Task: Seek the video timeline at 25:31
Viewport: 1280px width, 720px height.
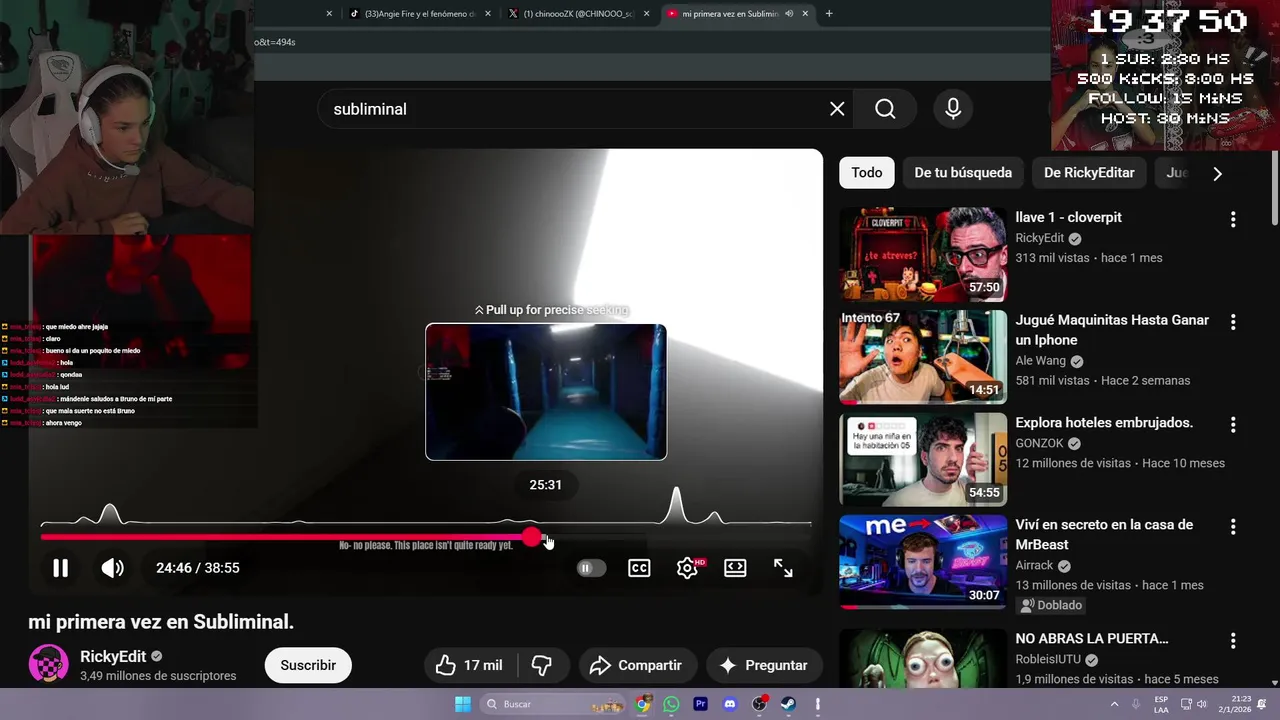Action: point(546,537)
